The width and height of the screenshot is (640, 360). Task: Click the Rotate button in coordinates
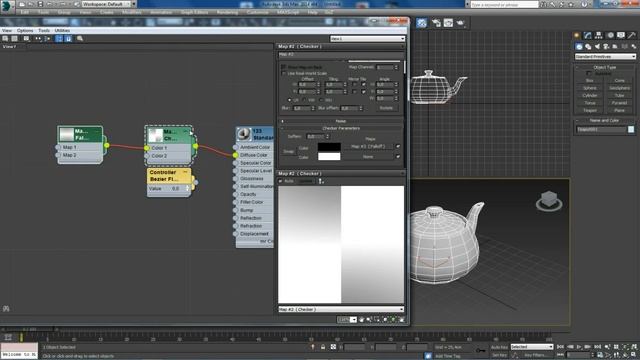[386, 108]
